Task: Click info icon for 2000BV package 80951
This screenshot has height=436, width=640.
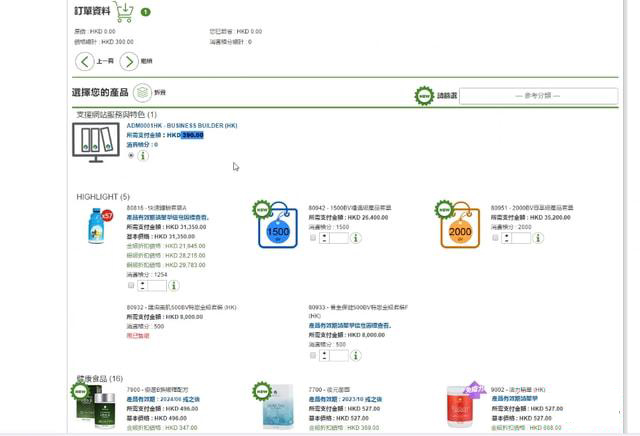Action: (539, 239)
